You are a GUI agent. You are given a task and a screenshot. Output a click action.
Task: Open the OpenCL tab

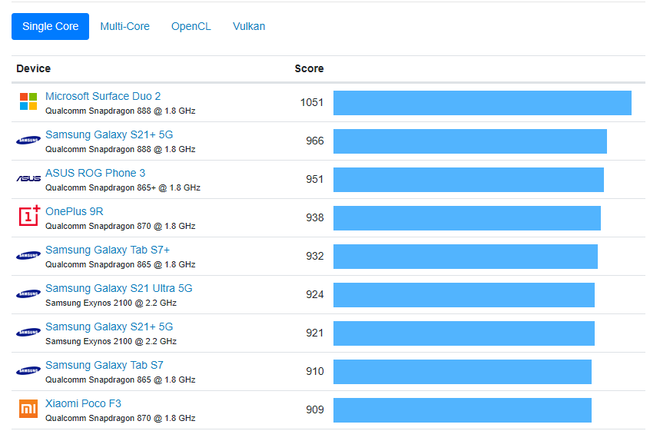pos(191,27)
